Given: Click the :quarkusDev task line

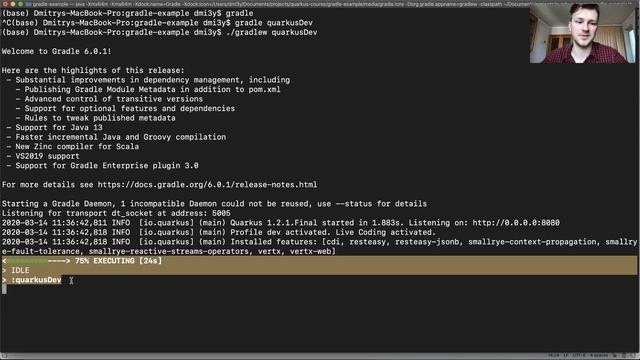Looking at the screenshot, I should tap(32, 280).
